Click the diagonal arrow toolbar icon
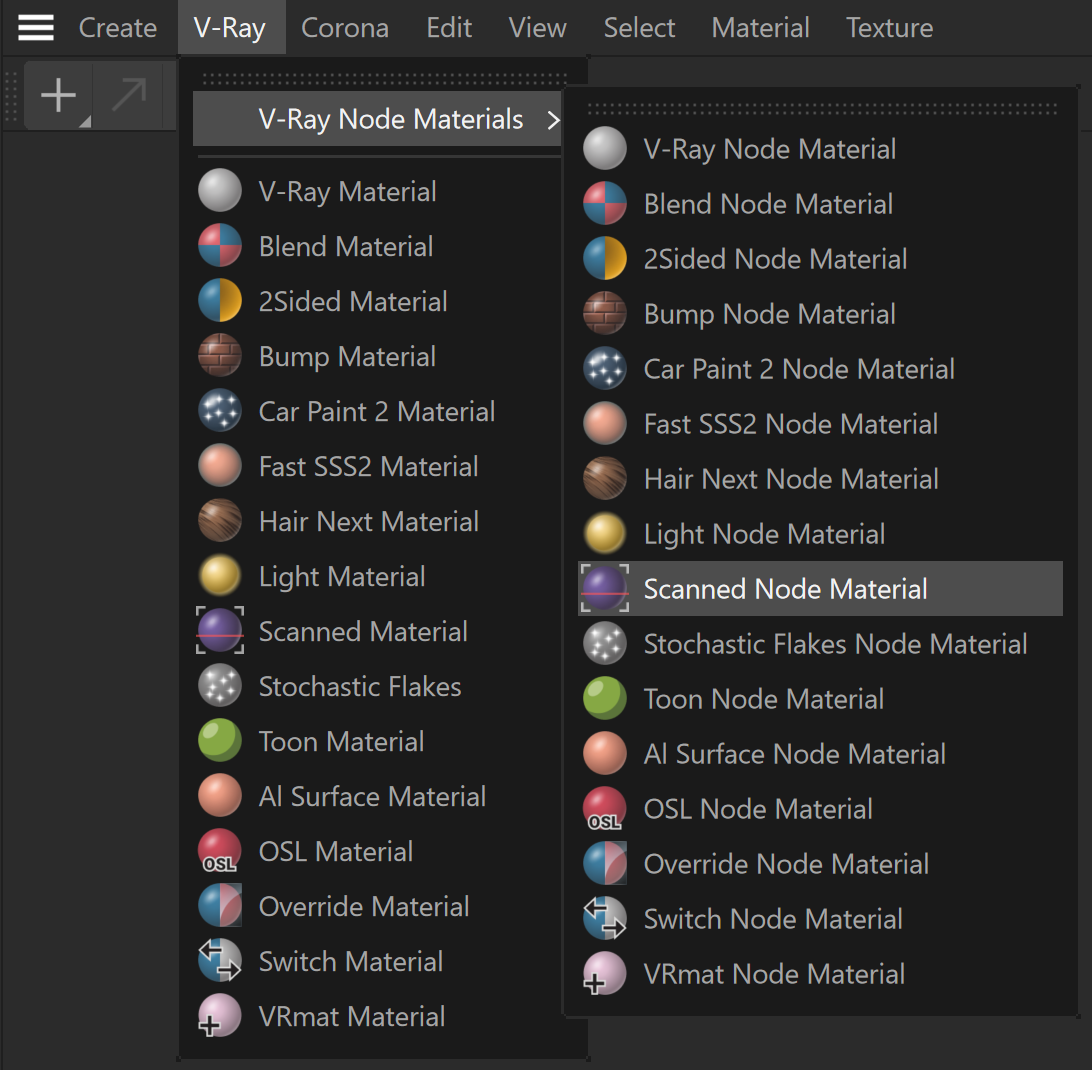The height and width of the screenshot is (1070, 1092). pyautogui.click(x=130, y=95)
